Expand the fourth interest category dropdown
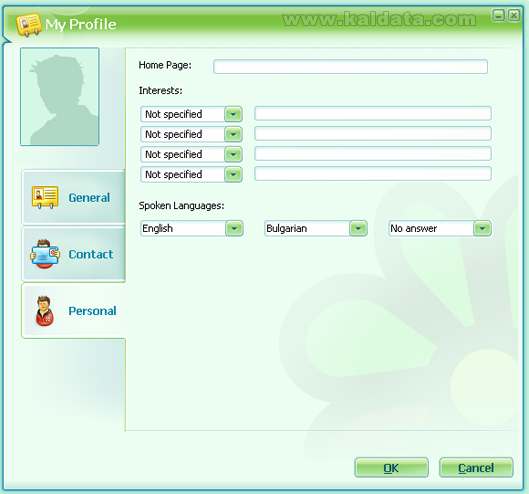 [233, 174]
